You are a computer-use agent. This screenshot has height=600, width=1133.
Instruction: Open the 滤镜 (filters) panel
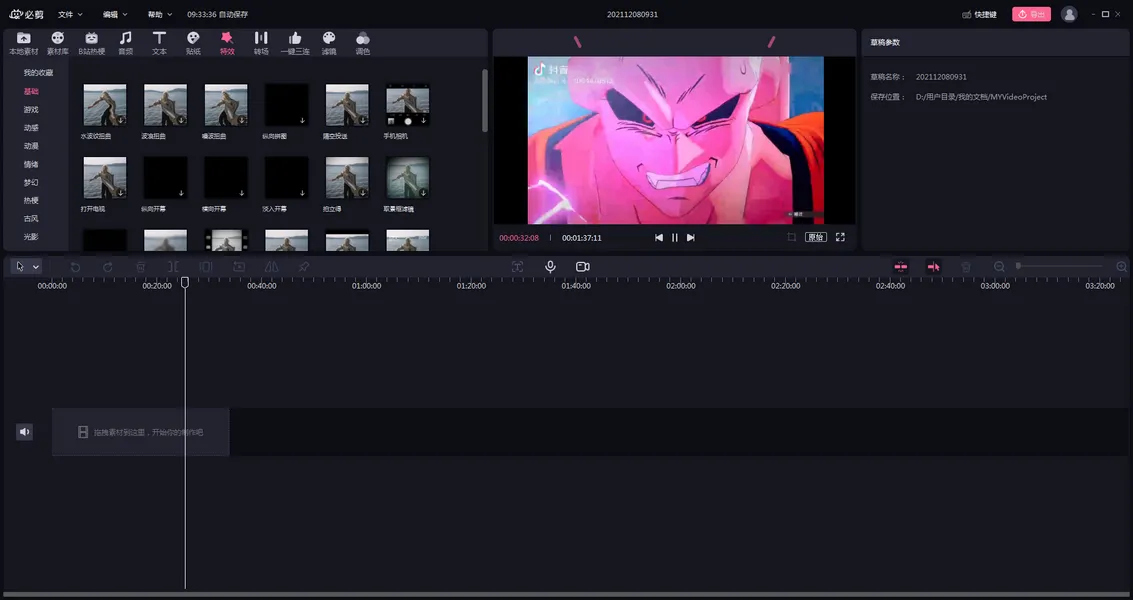pos(328,42)
